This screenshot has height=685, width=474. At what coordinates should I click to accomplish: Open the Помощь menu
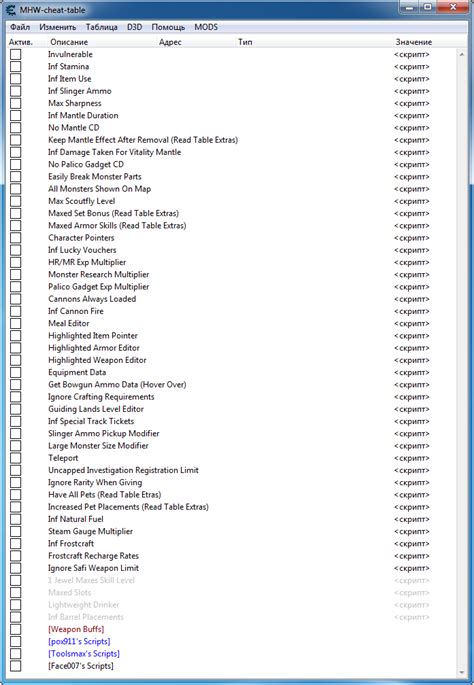click(168, 27)
